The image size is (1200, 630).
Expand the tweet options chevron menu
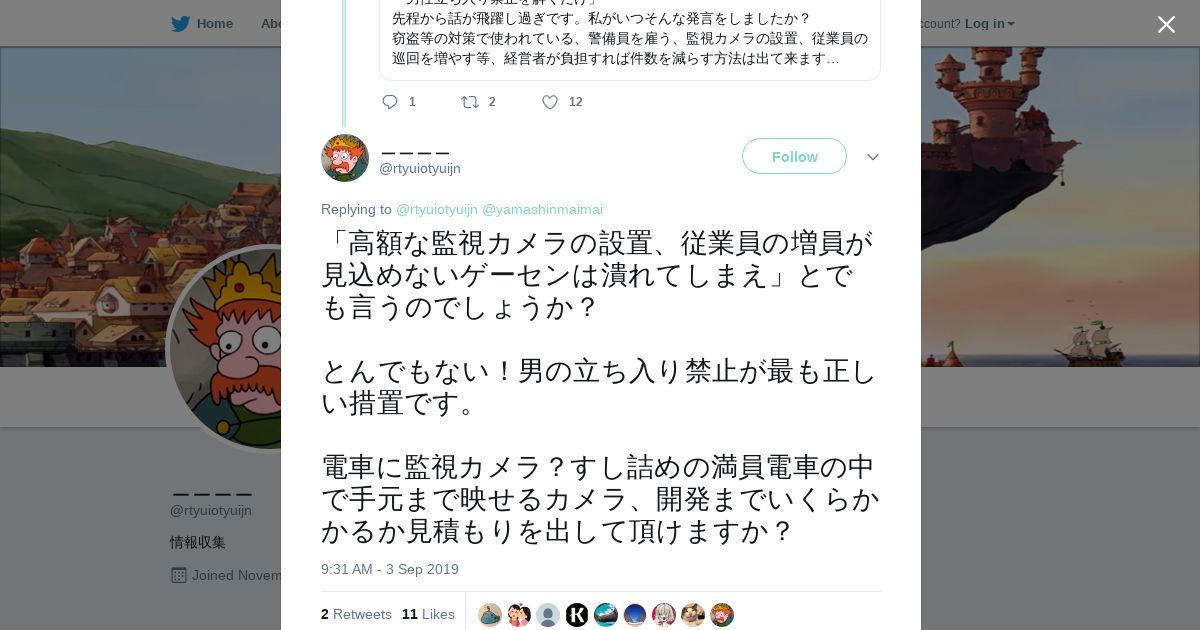point(872,157)
